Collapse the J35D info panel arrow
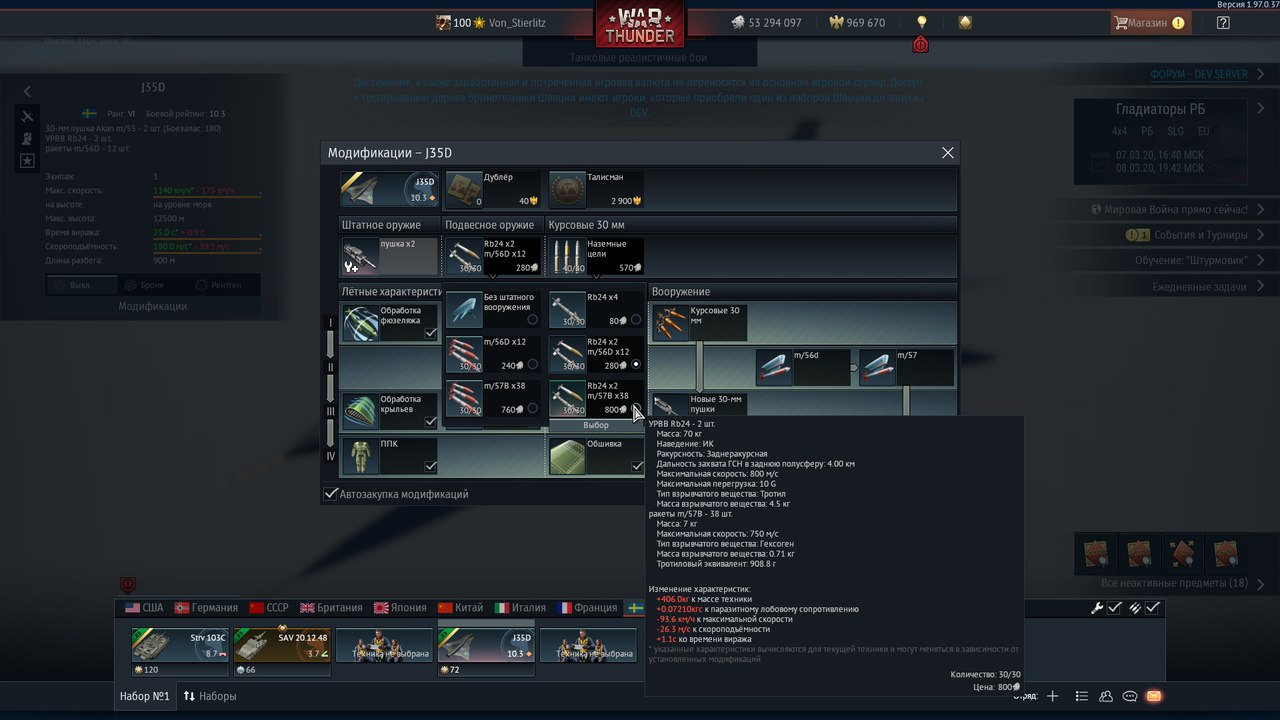 click(x=28, y=91)
